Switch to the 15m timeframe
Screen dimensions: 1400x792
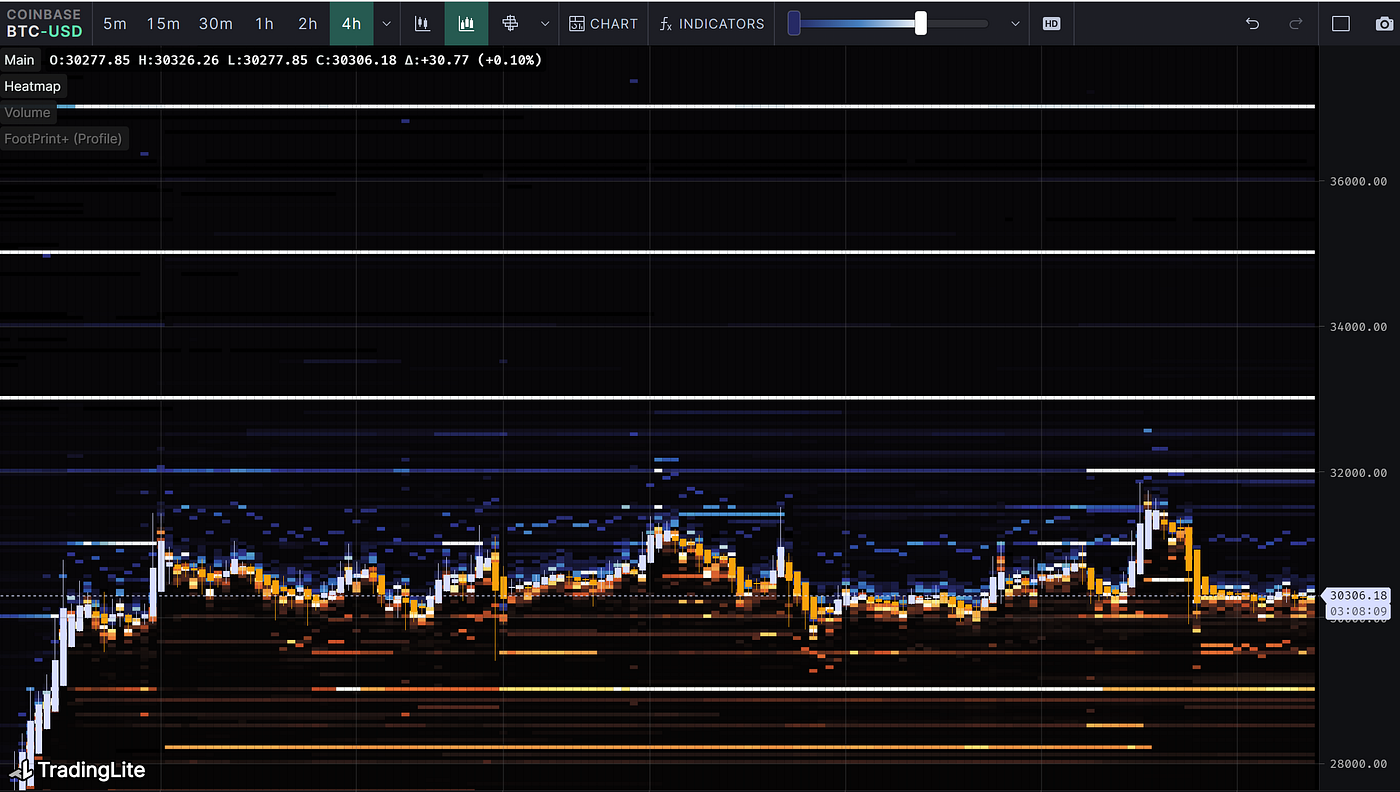point(163,23)
